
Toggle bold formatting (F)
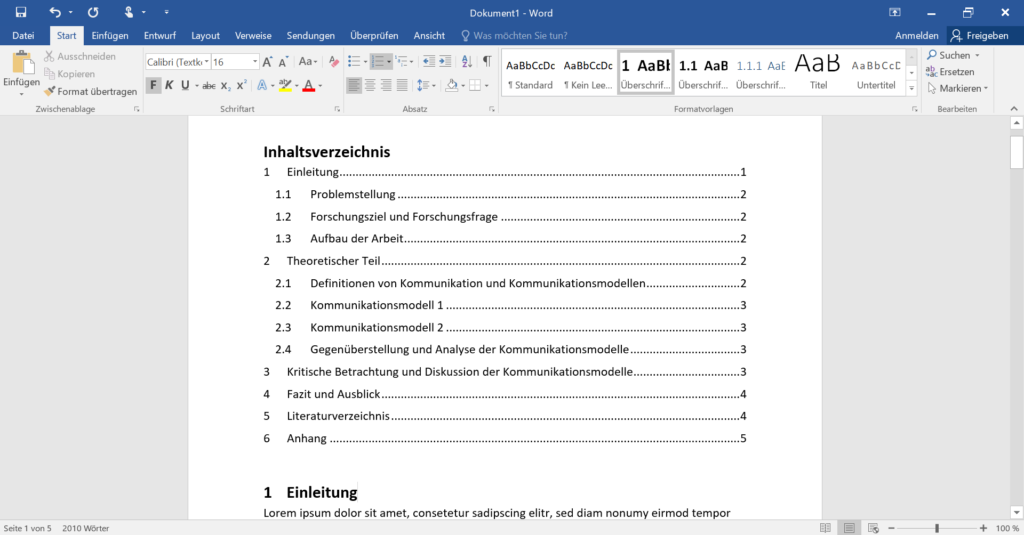(153, 86)
